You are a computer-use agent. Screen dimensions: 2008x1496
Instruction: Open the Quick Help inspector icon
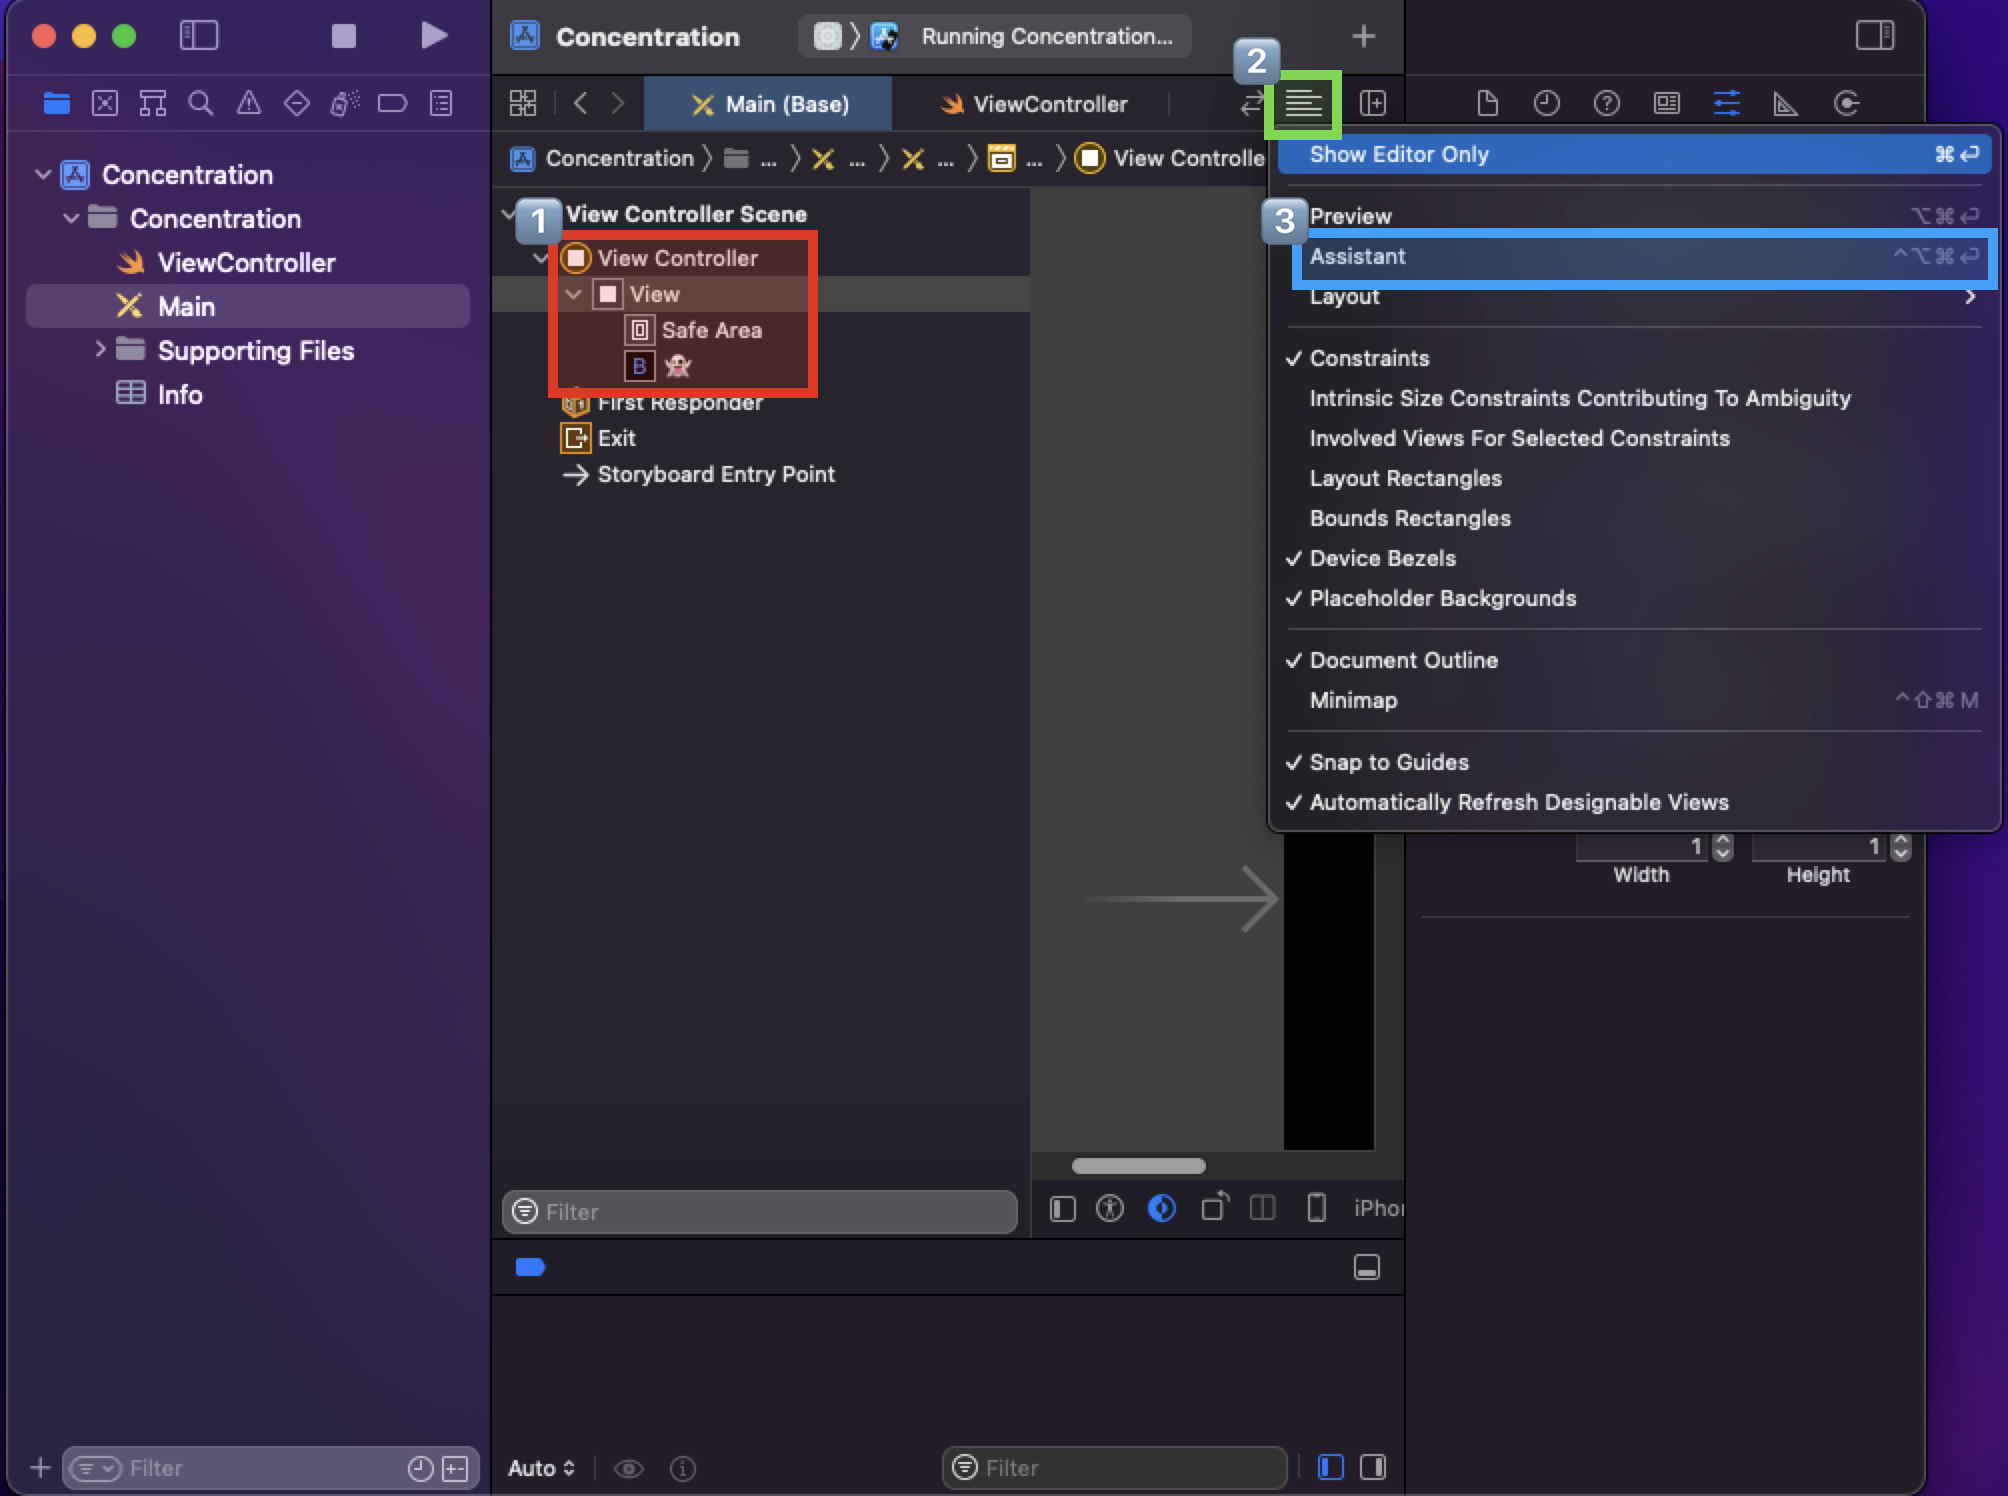[1606, 103]
